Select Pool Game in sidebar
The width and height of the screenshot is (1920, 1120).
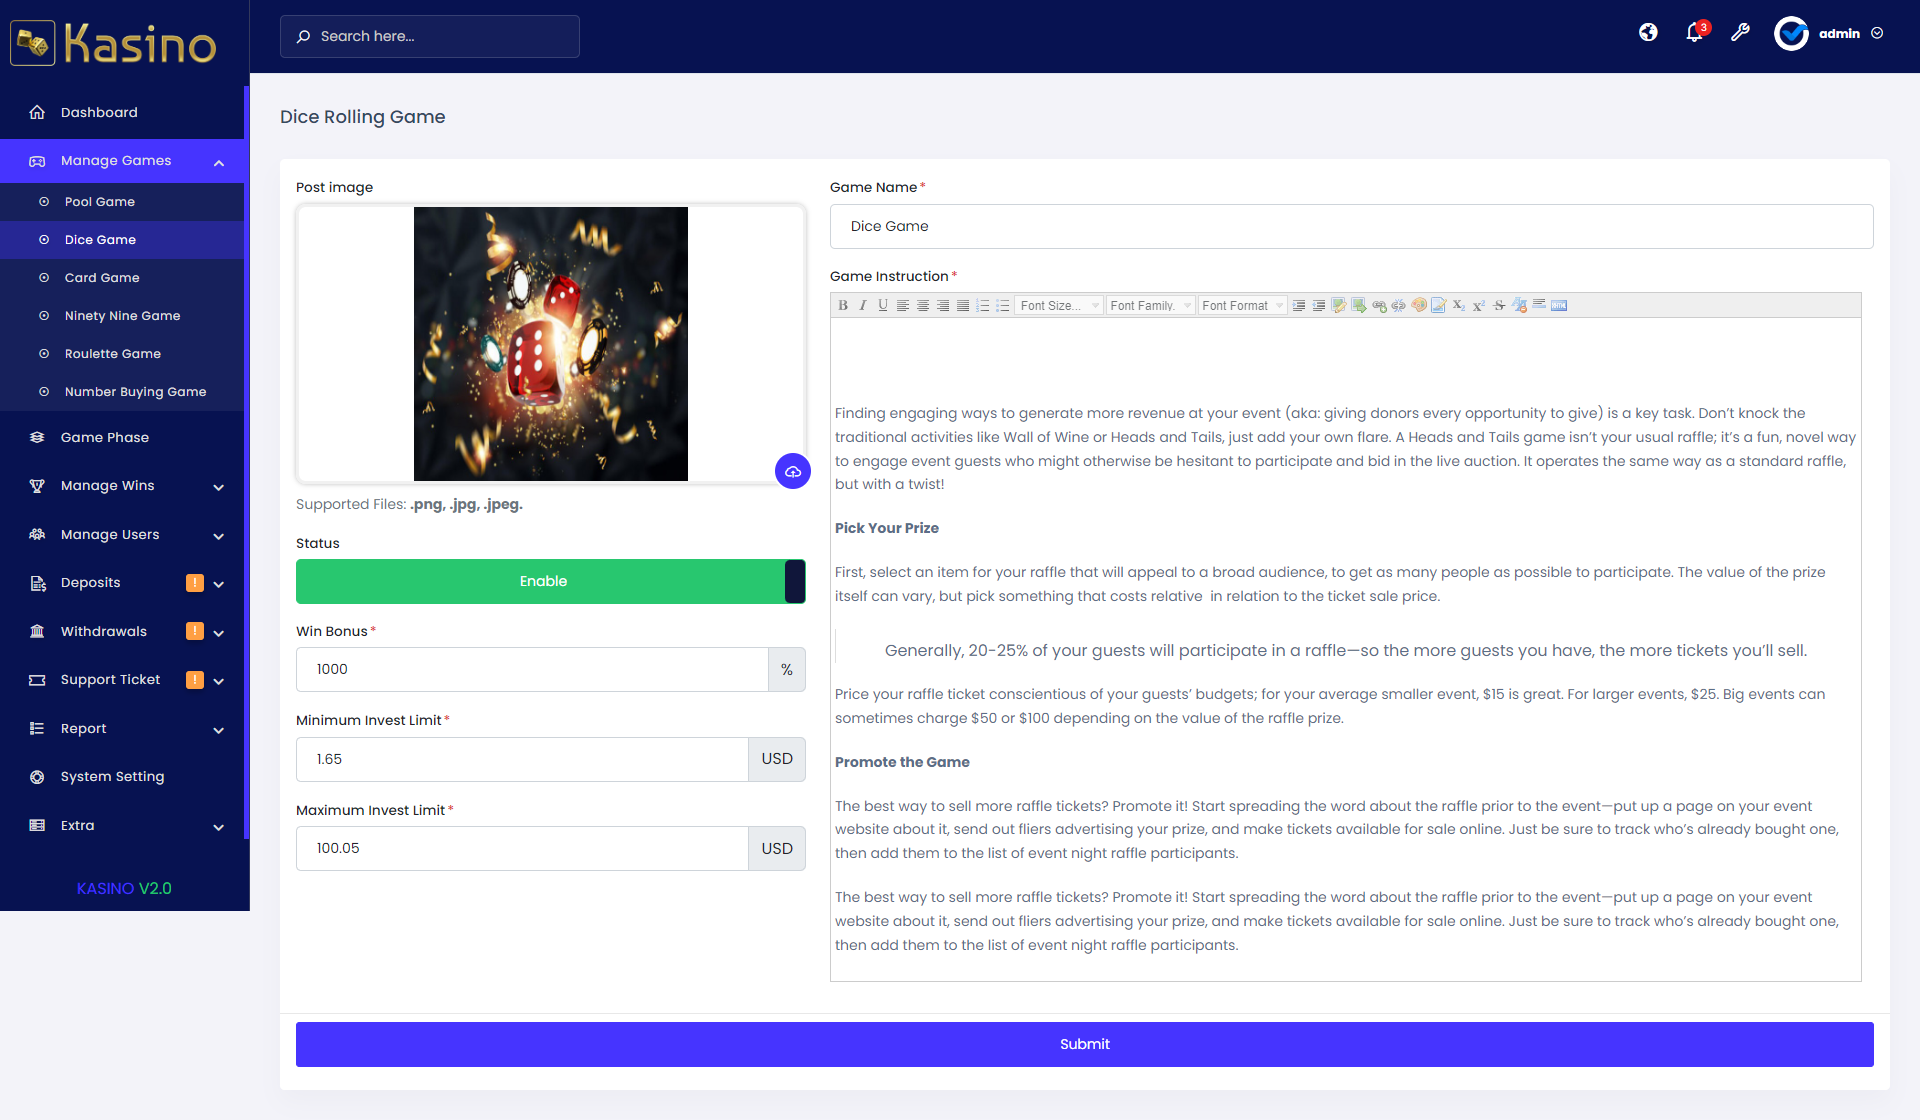coord(122,202)
